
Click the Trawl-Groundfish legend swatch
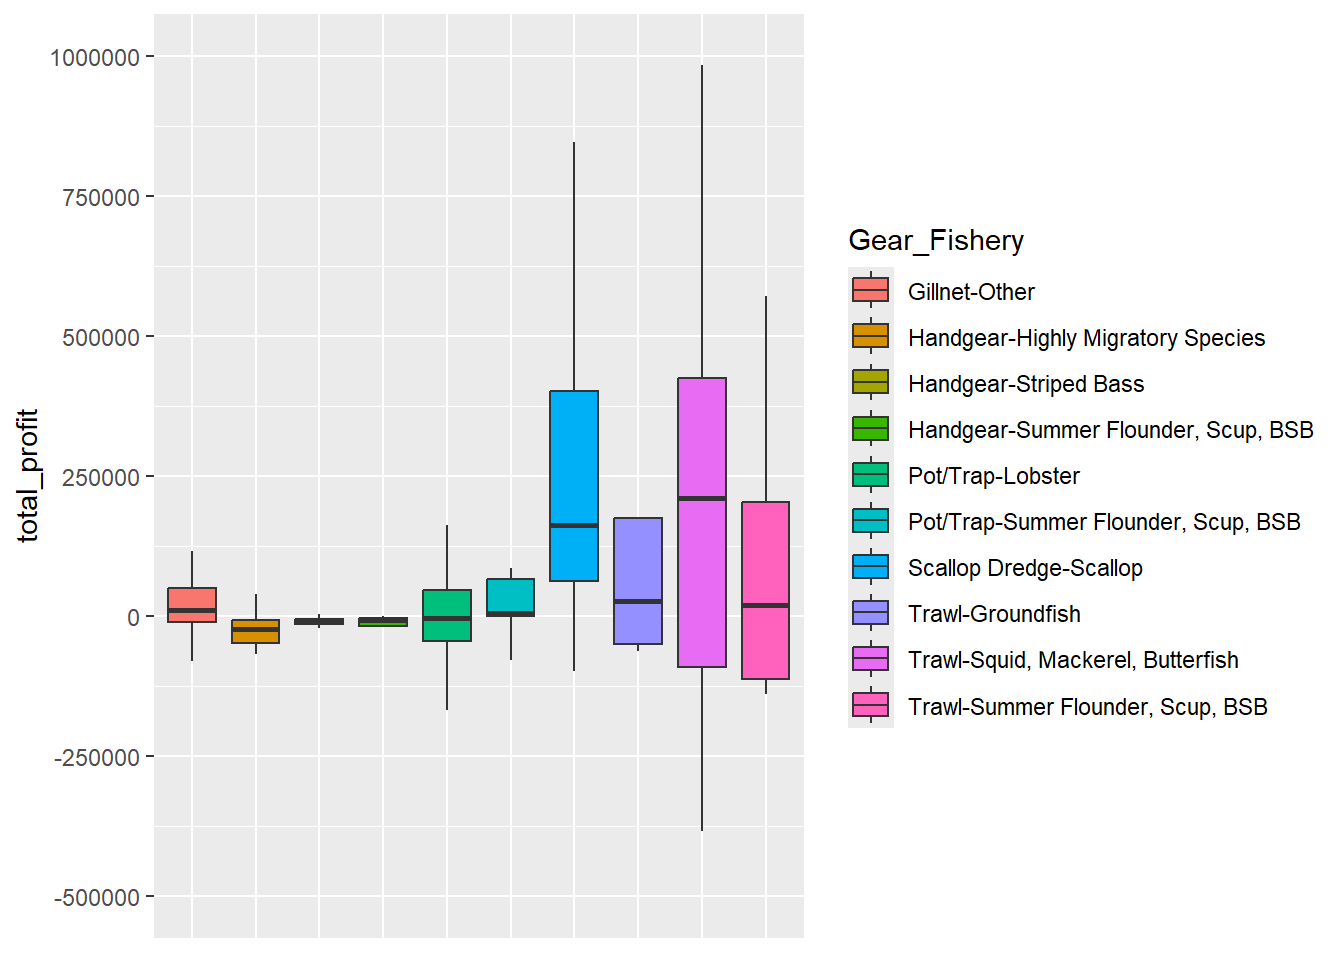tap(870, 613)
